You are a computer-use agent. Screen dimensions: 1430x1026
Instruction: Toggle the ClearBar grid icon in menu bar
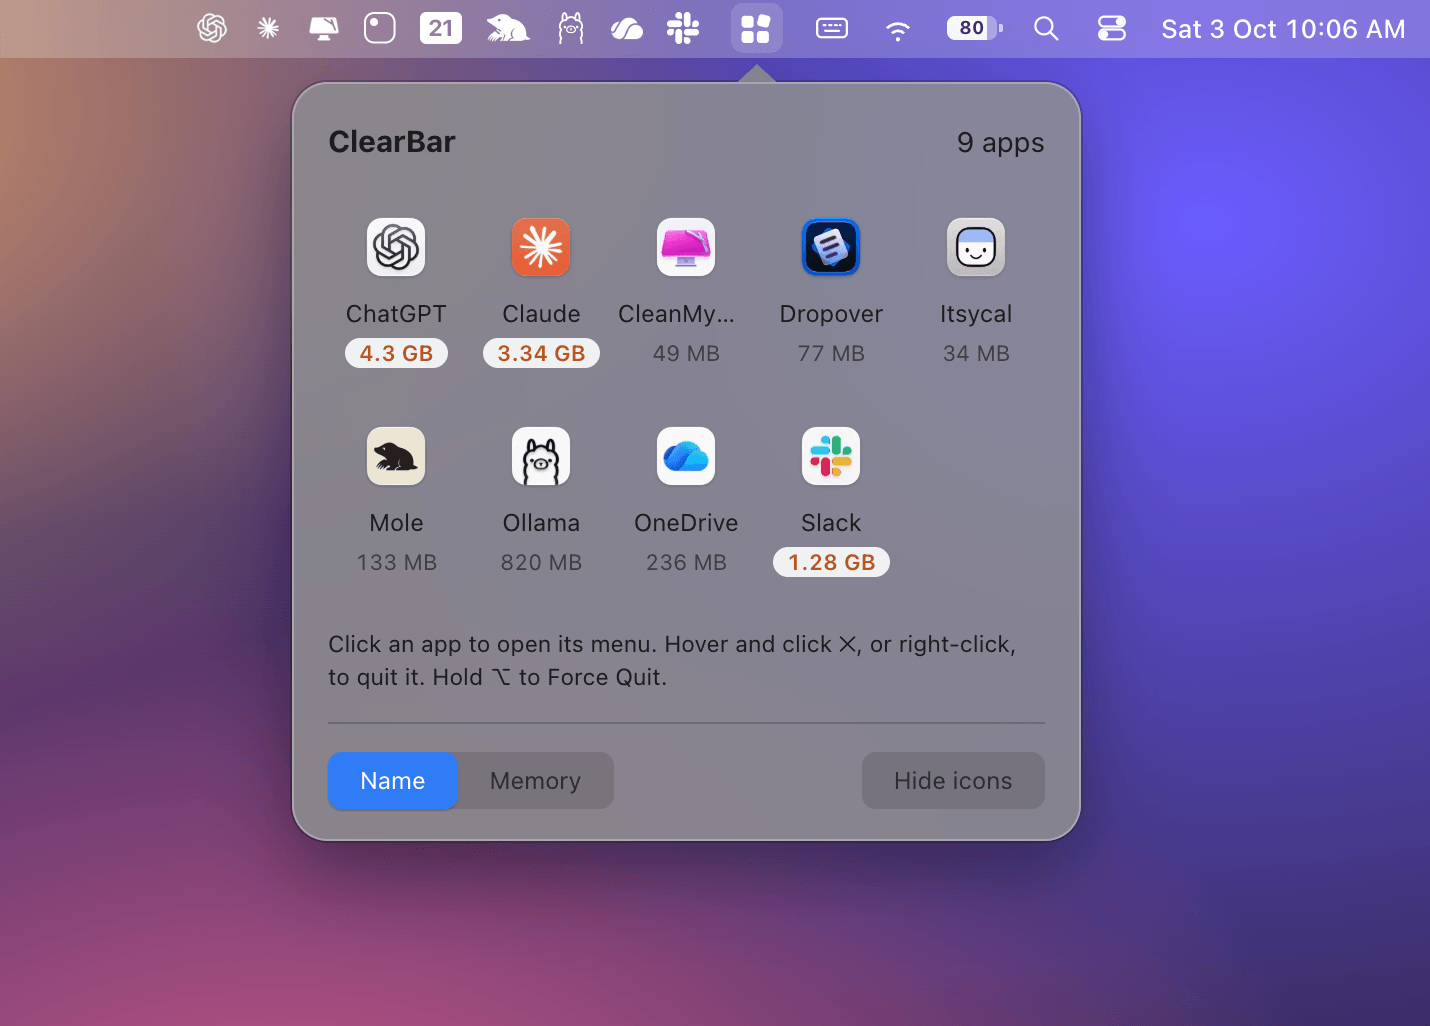point(756,28)
